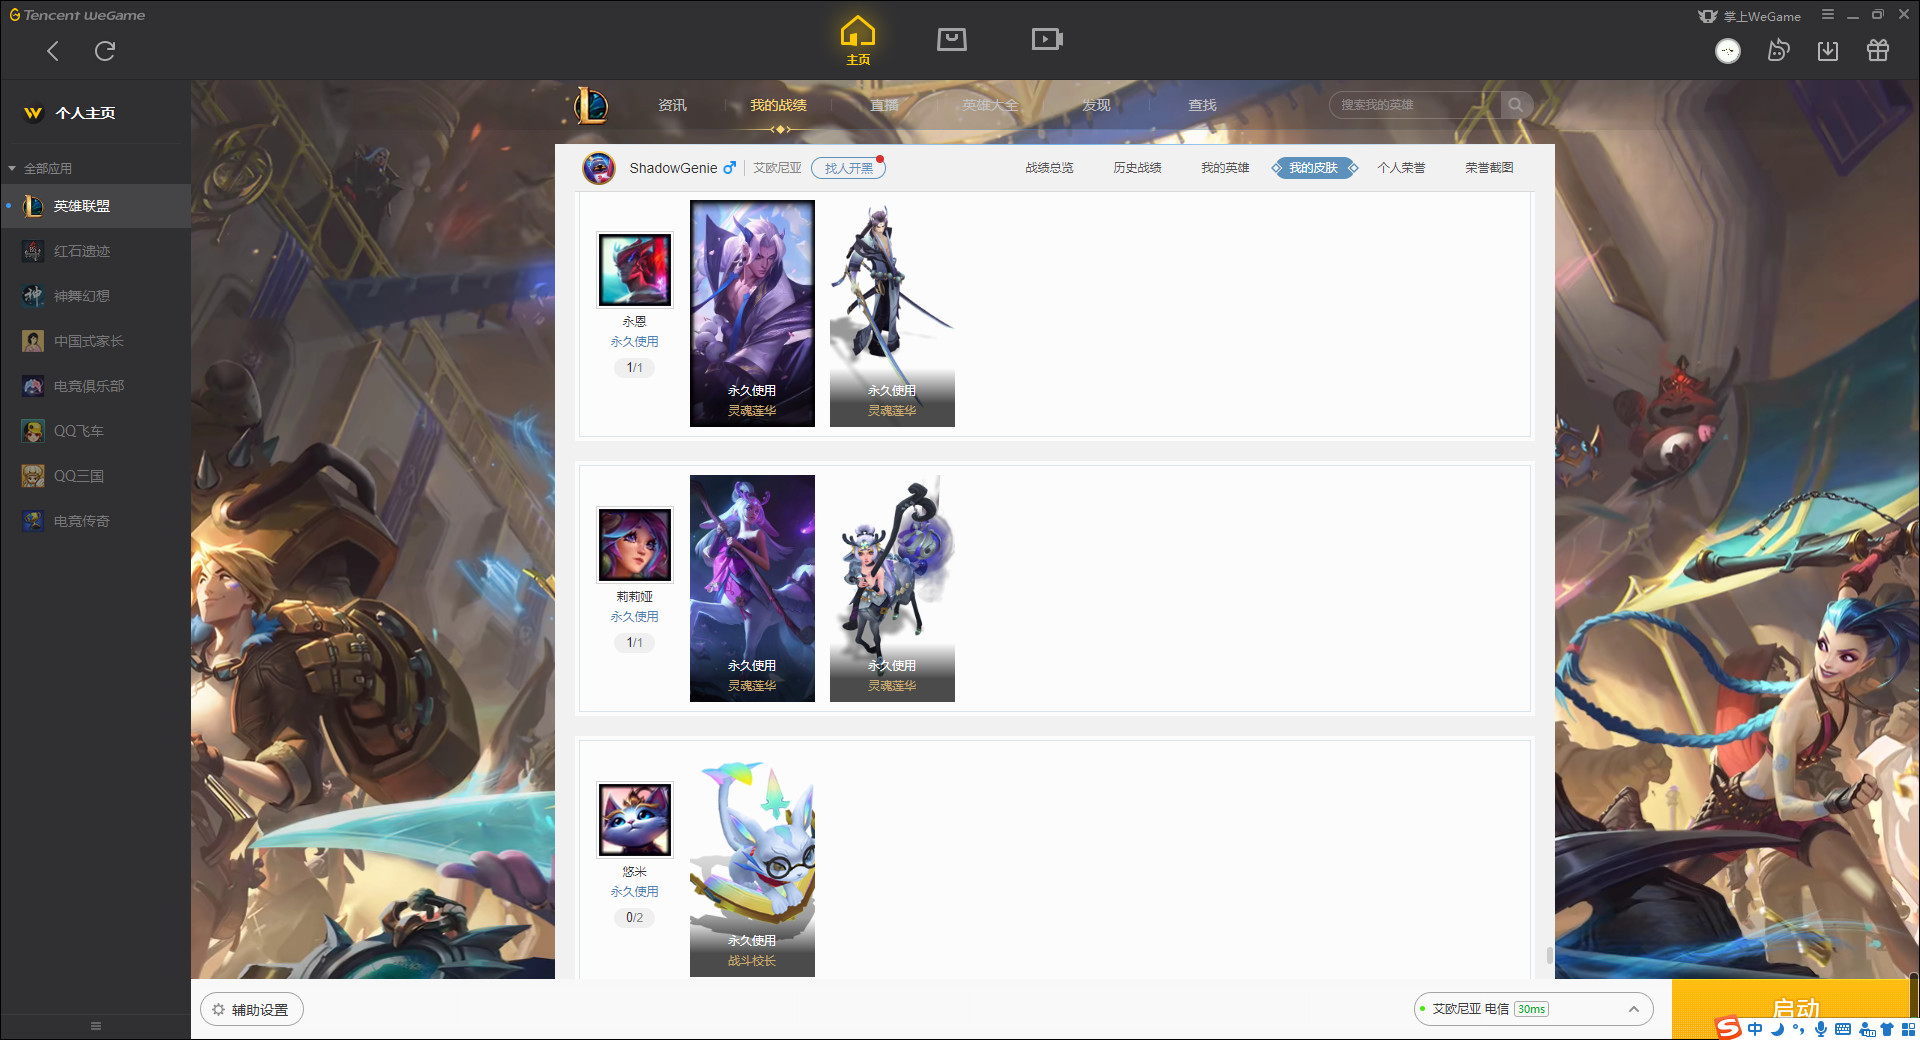Open 永恩 灵魂莲华 3D model card
The height and width of the screenshot is (1040, 1920).
tap(892, 313)
